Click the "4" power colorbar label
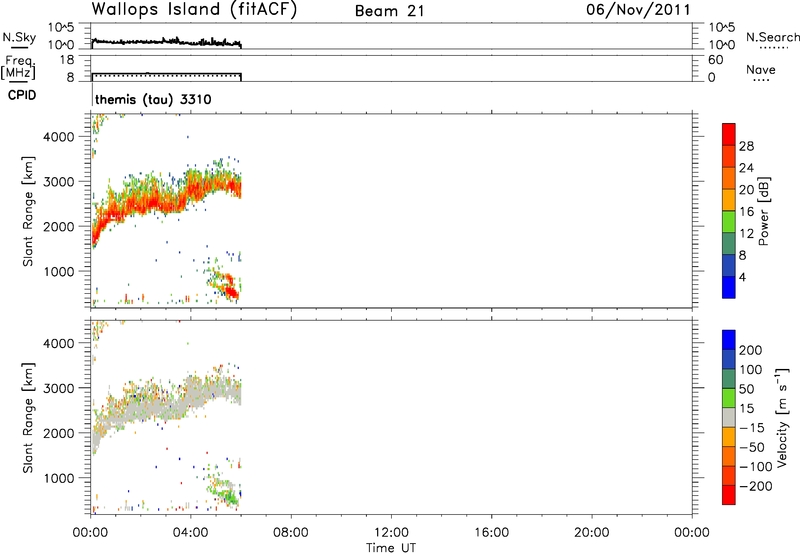The width and height of the screenshot is (800, 554). [742, 277]
